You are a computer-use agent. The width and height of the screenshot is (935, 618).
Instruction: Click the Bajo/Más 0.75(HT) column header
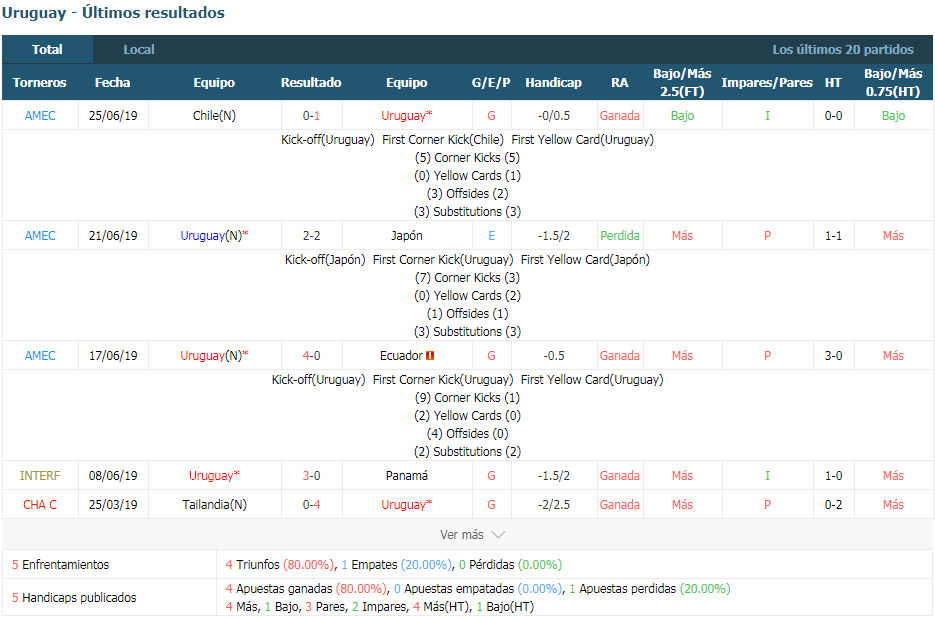[893, 82]
